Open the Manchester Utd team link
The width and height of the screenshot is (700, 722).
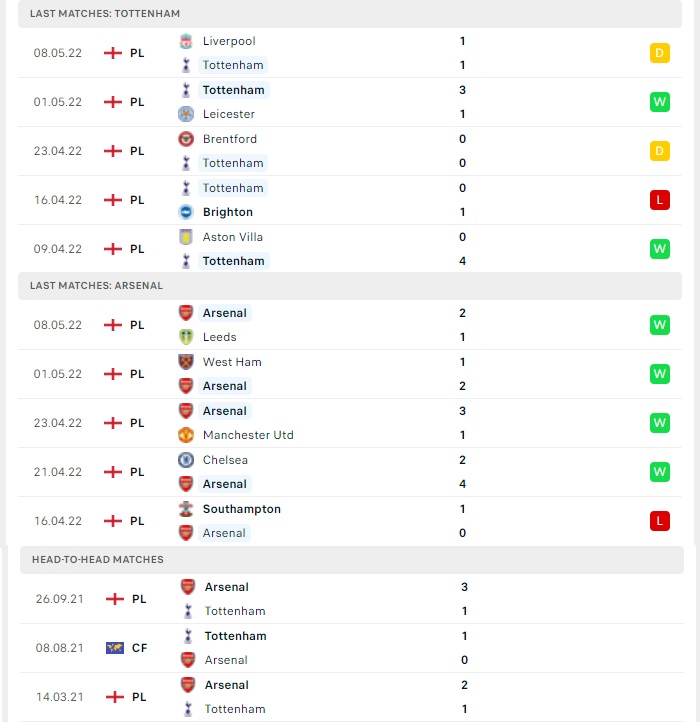coord(248,435)
